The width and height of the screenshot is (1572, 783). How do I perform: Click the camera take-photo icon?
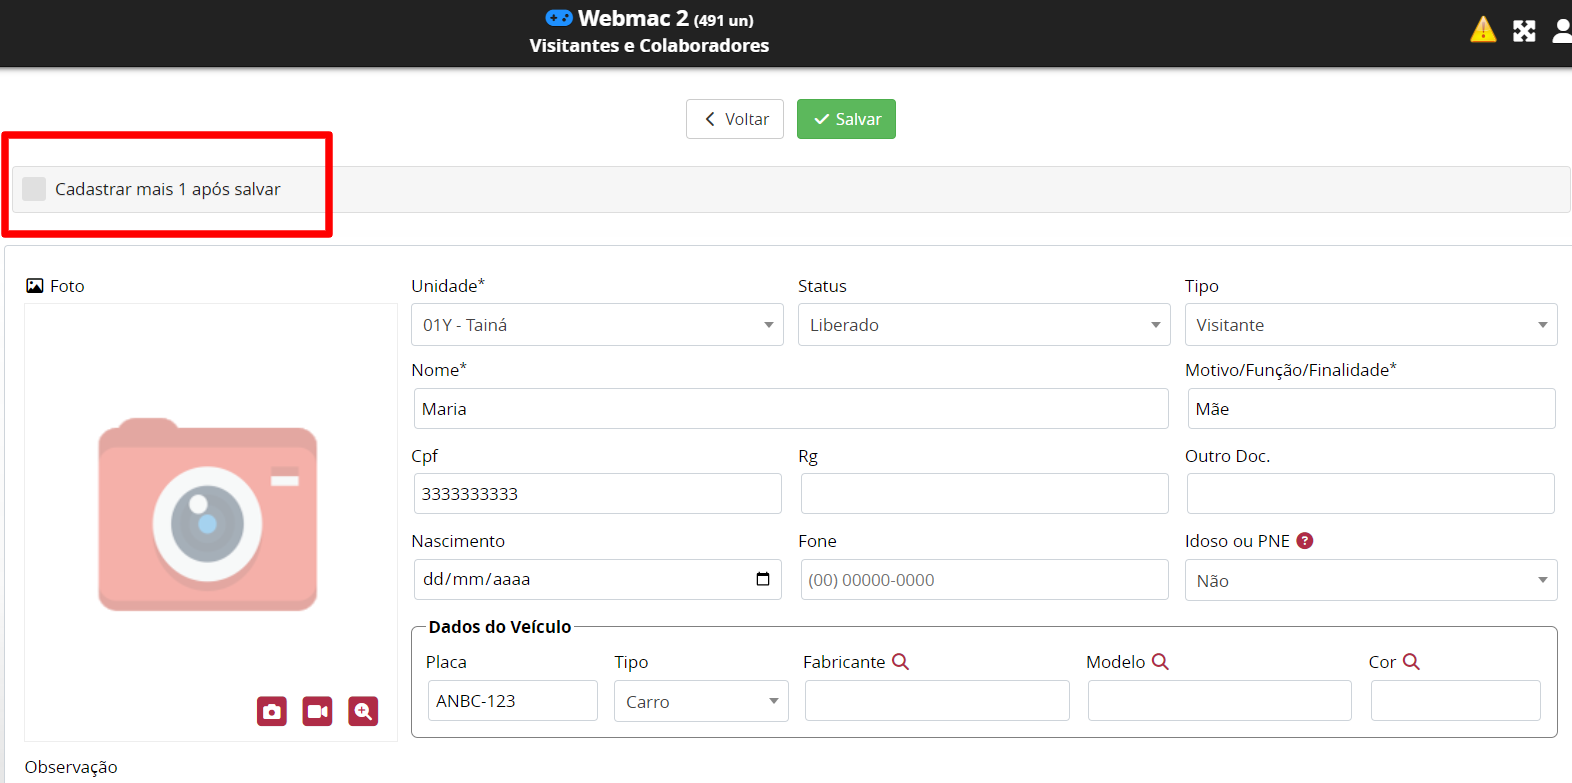pos(272,711)
